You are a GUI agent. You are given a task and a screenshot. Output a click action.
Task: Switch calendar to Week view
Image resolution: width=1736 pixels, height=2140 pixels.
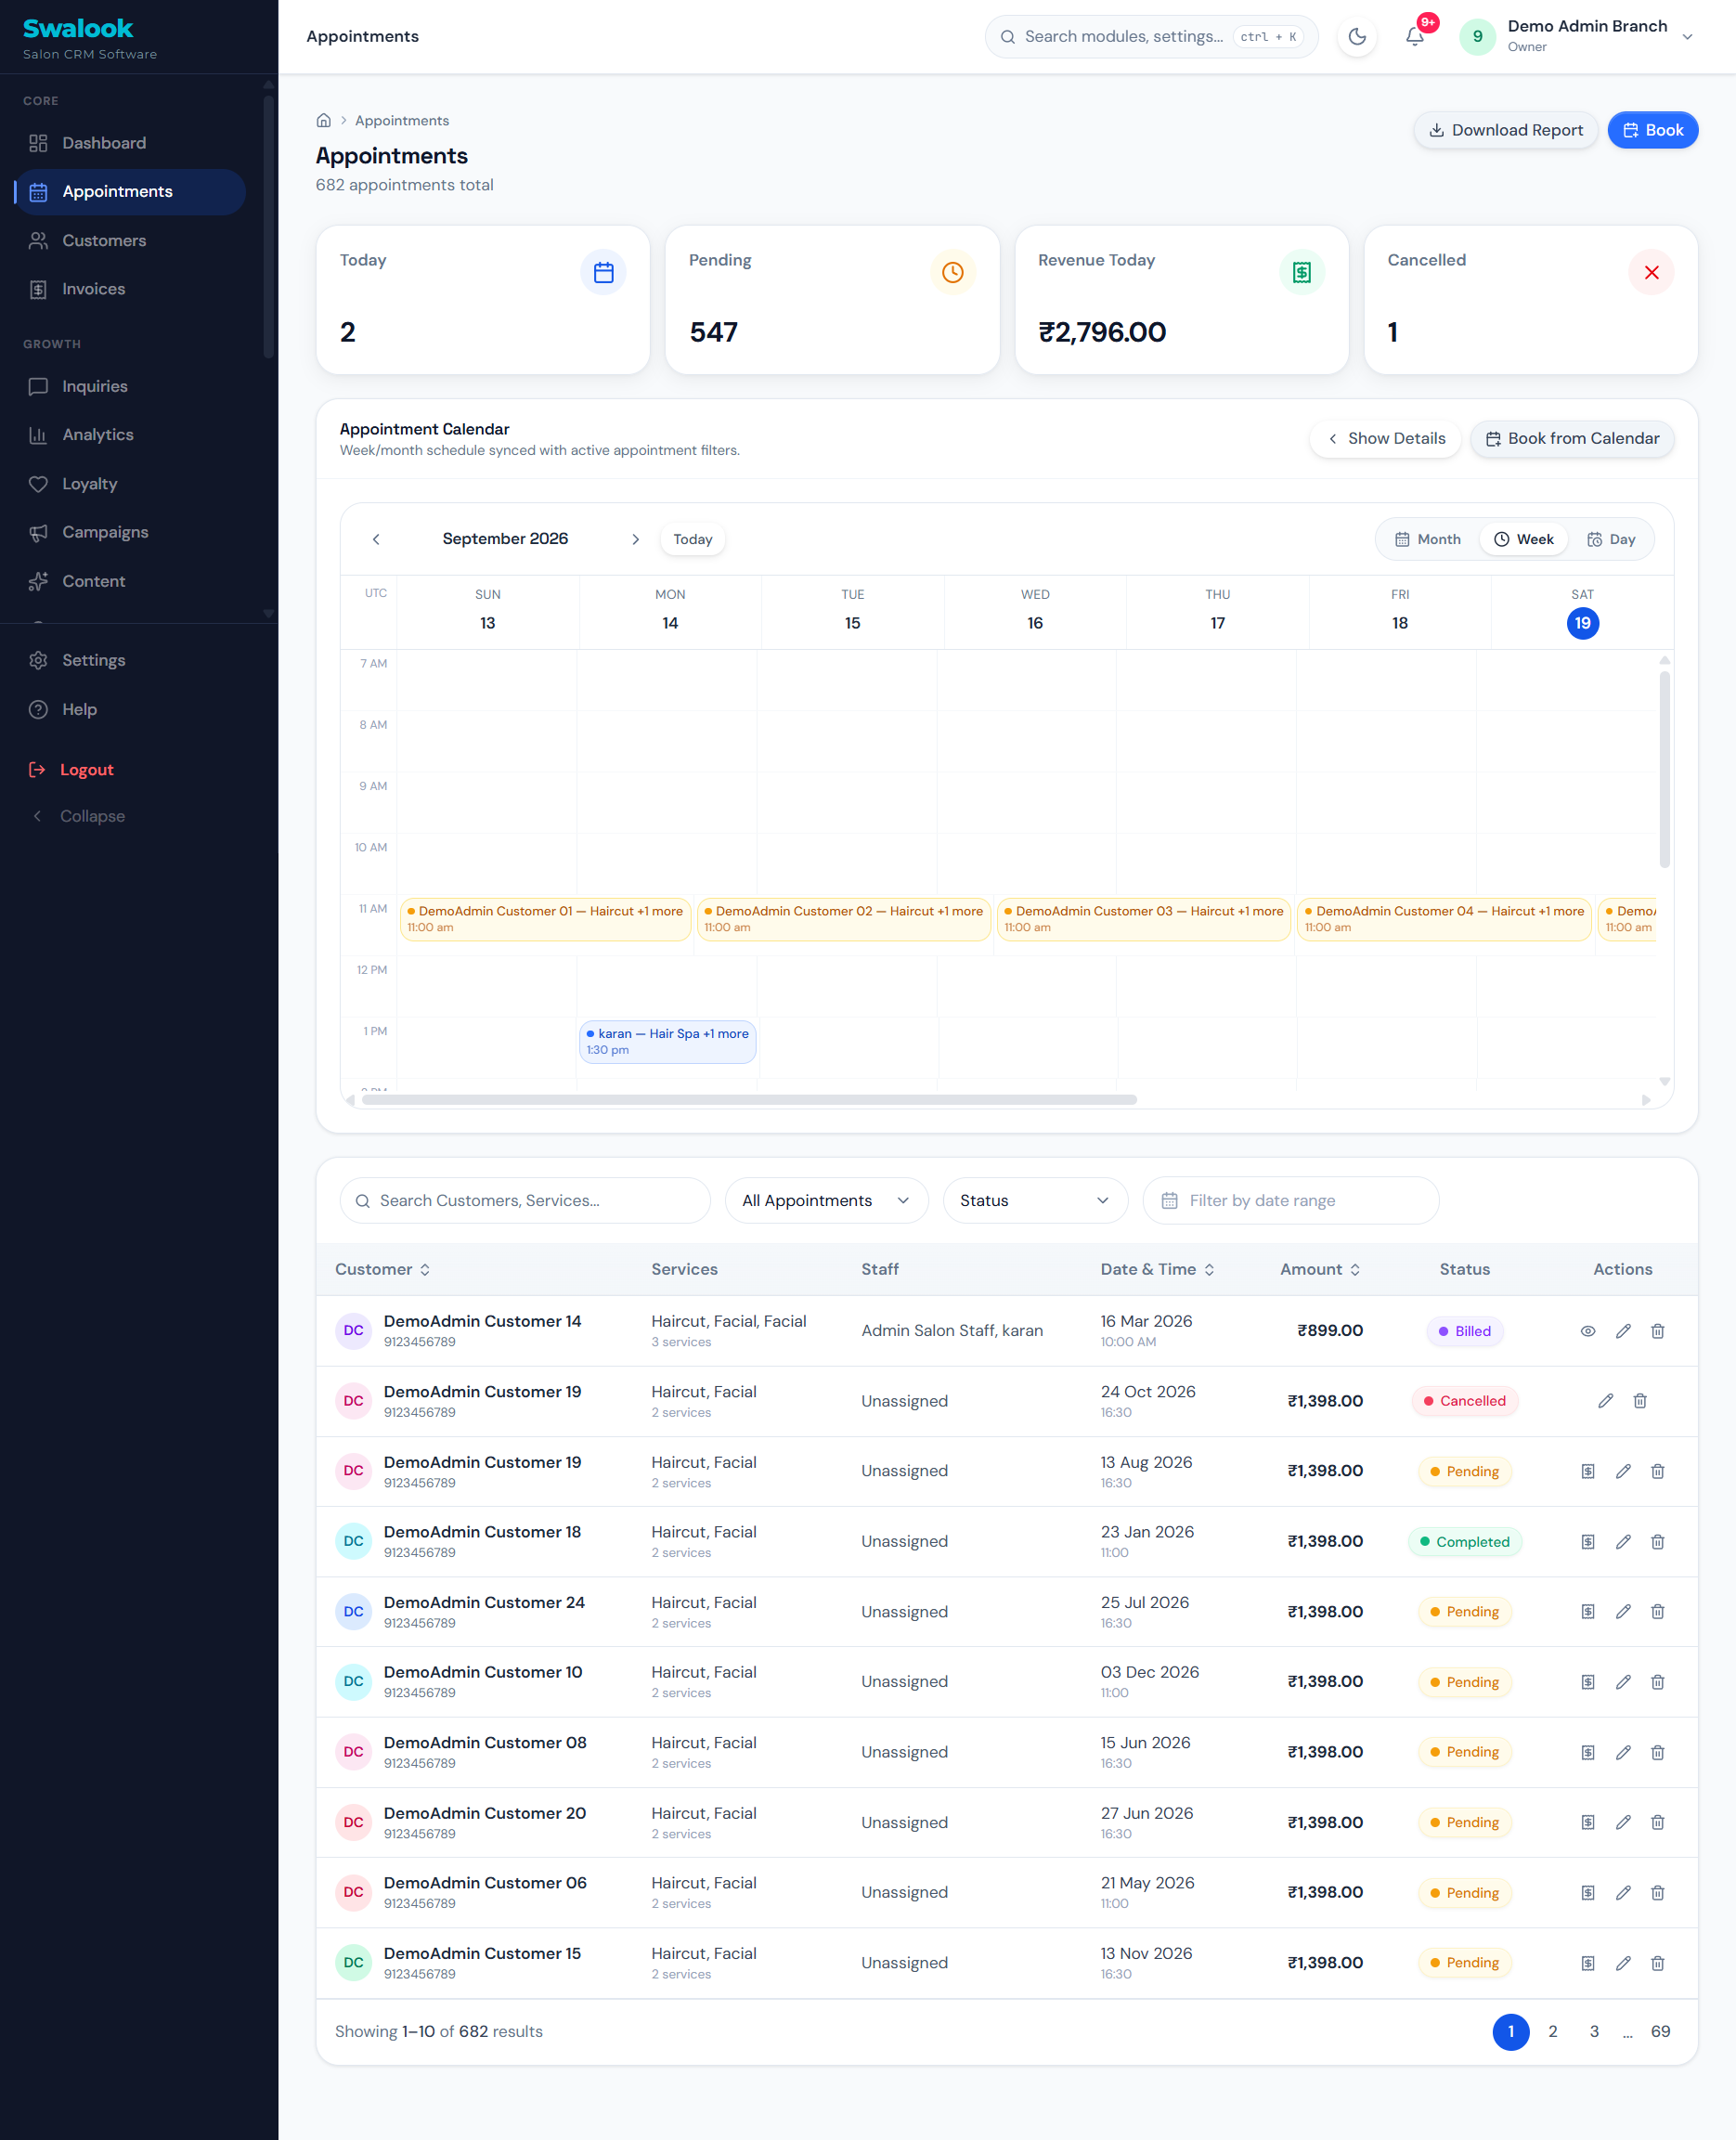point(1523,539)
